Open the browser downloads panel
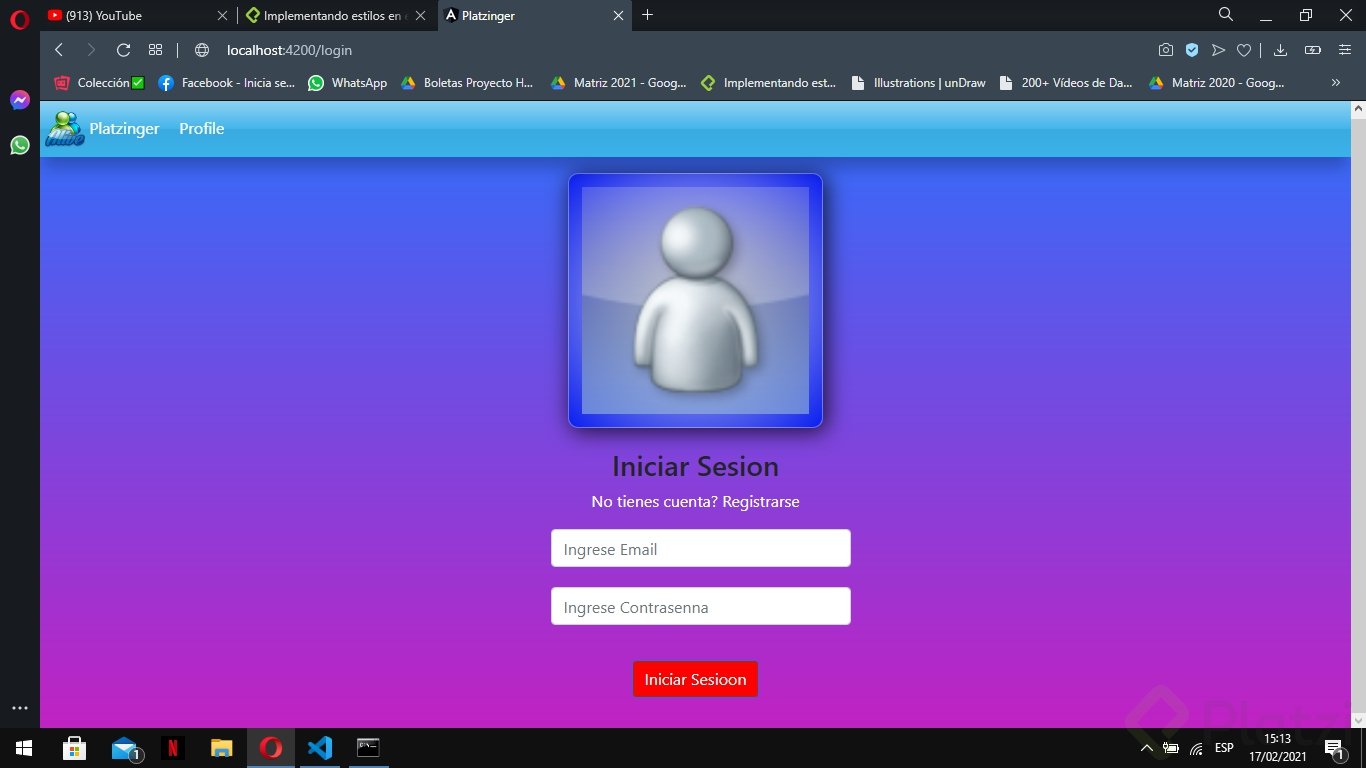This screenshot has height=768, width=1366. (x=1280, y=50)
